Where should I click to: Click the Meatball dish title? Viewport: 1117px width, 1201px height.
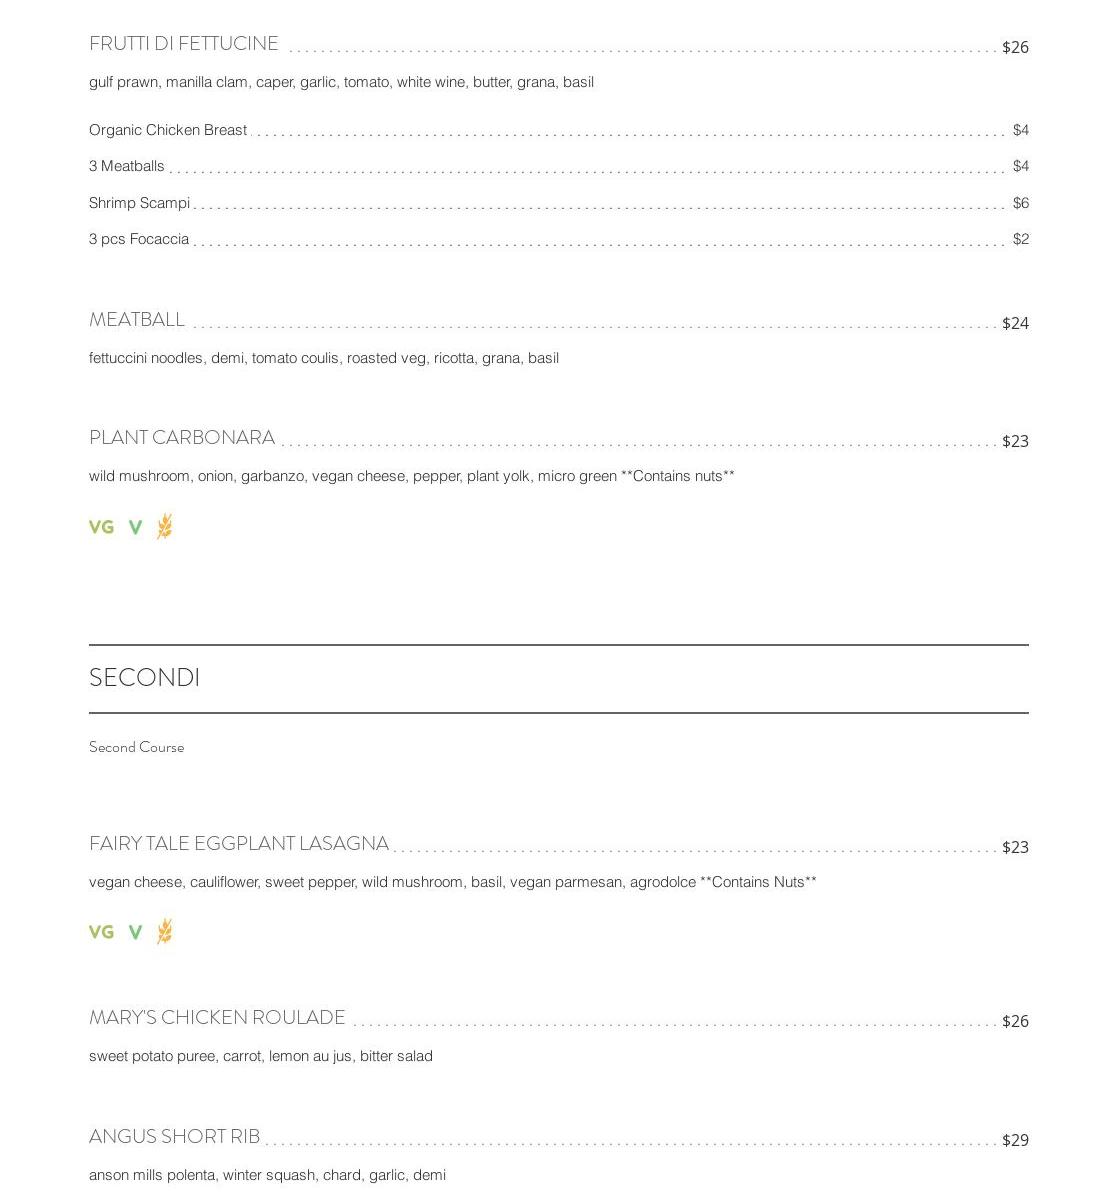pos(137,320)
